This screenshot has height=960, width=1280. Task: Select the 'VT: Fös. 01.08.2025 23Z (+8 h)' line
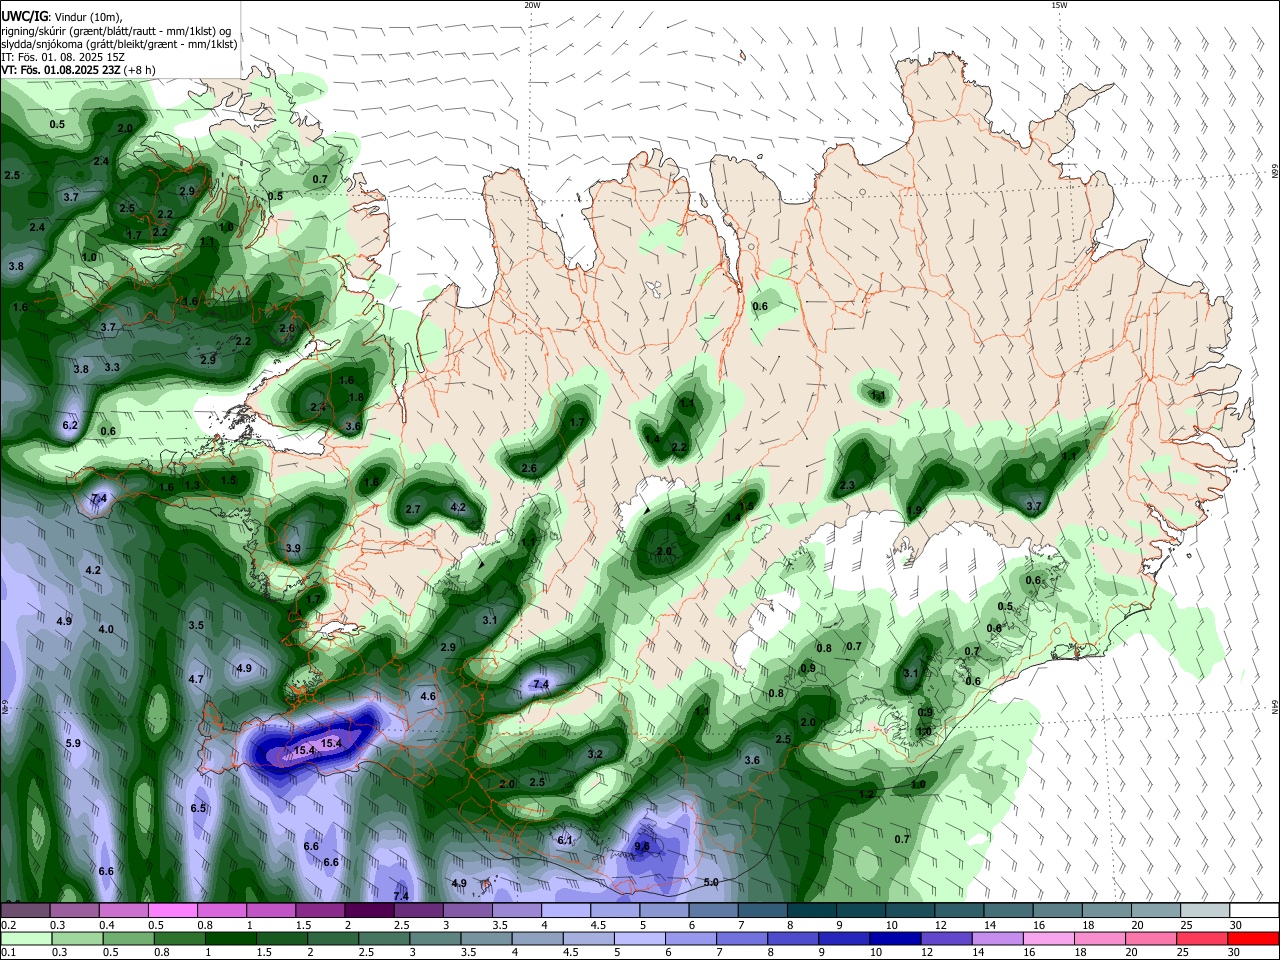78,70
